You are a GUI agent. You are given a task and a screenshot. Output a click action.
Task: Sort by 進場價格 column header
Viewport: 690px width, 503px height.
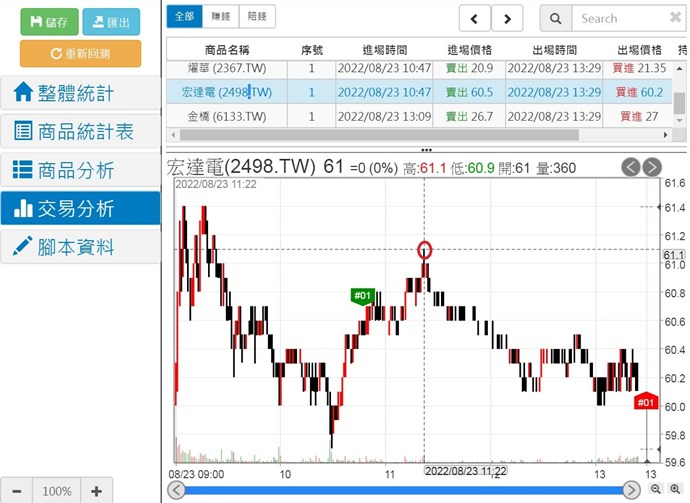pos(470,50)
